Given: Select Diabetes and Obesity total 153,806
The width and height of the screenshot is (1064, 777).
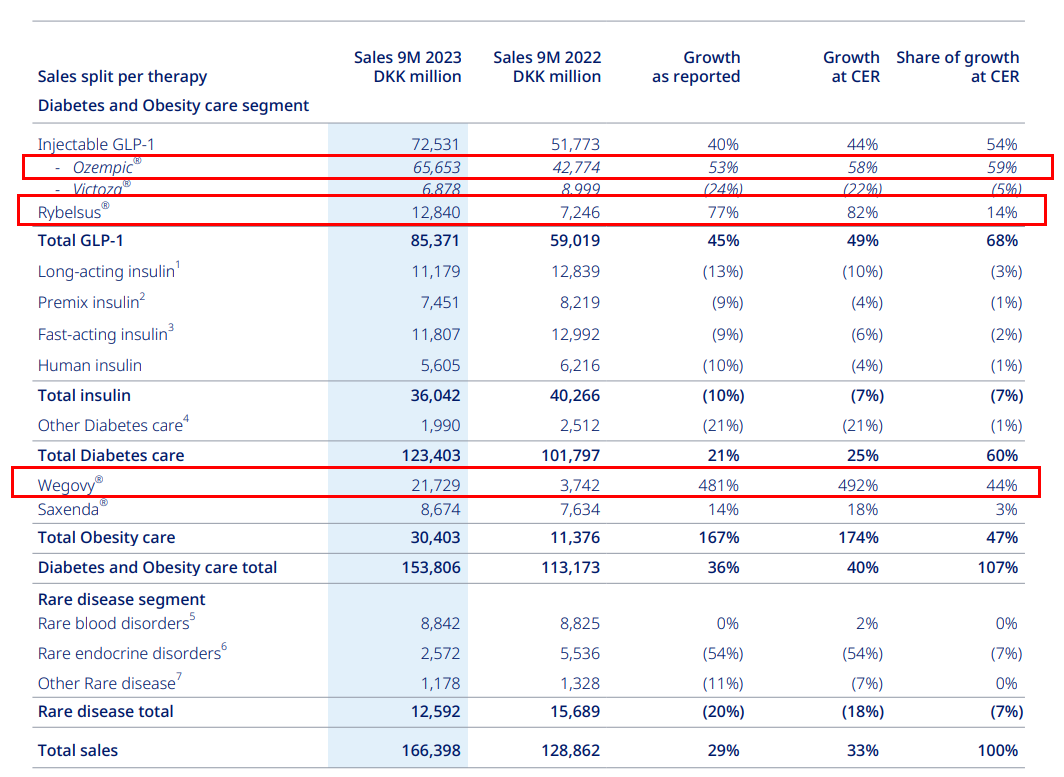Looking at the screenshot, I should point(431,568).
